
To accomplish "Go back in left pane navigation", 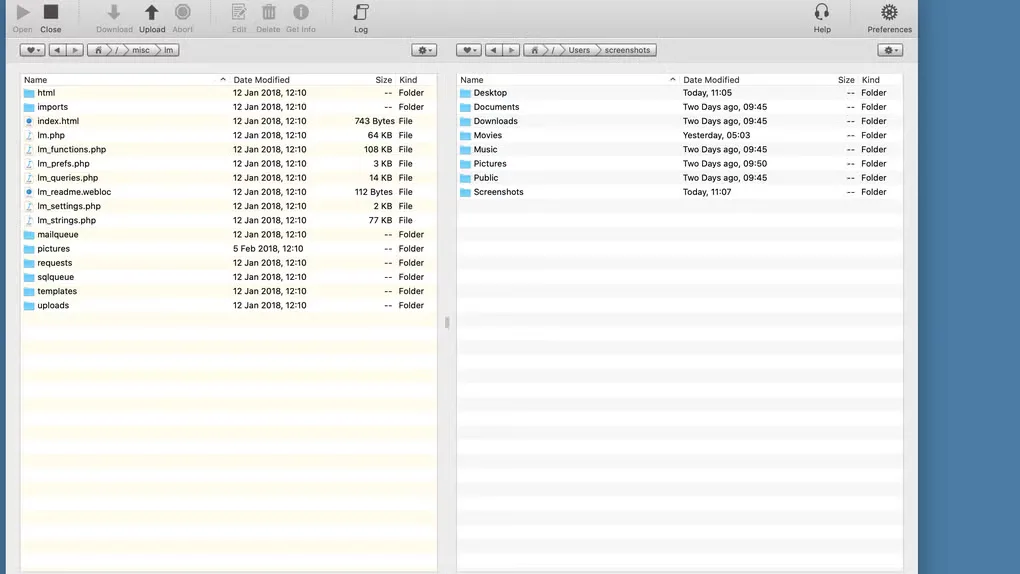I will tap(57, 50).
